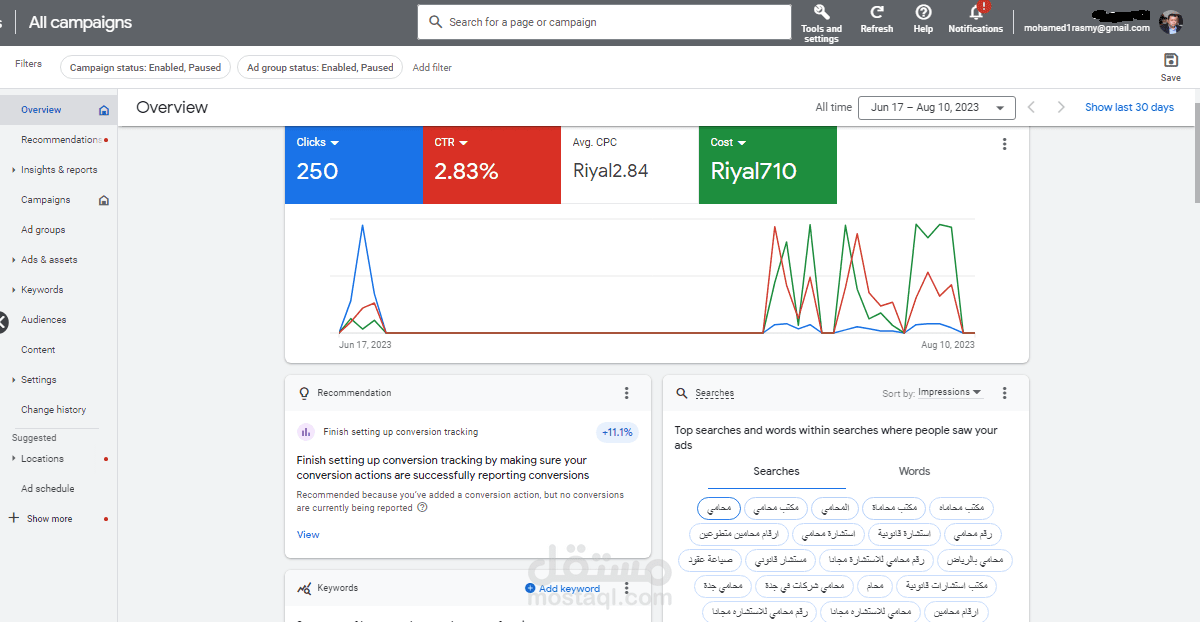Screen dimensions: 1200x622
Task: Click the +11.1% recommendation badge
Action: [x=617, y=433]
